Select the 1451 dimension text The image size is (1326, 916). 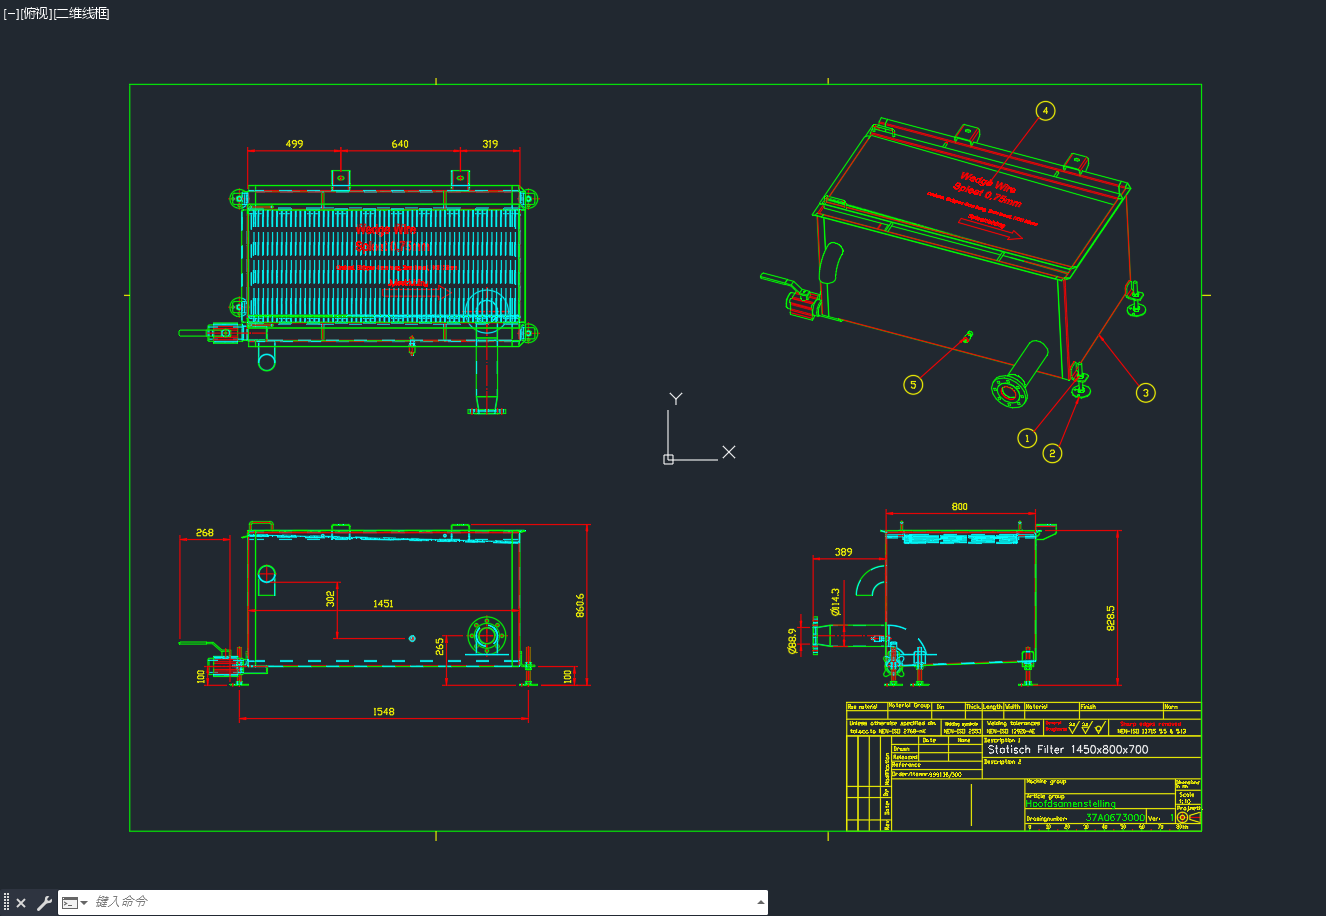[383, 603]
